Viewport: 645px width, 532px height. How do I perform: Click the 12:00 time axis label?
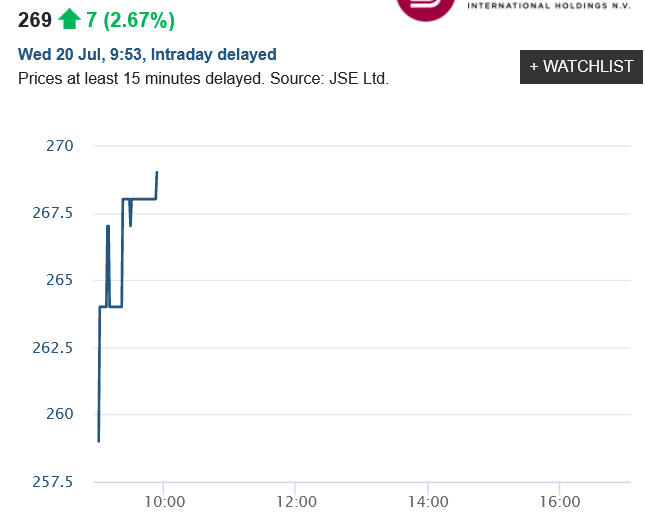pyautogui.click(x=296, y=501)
